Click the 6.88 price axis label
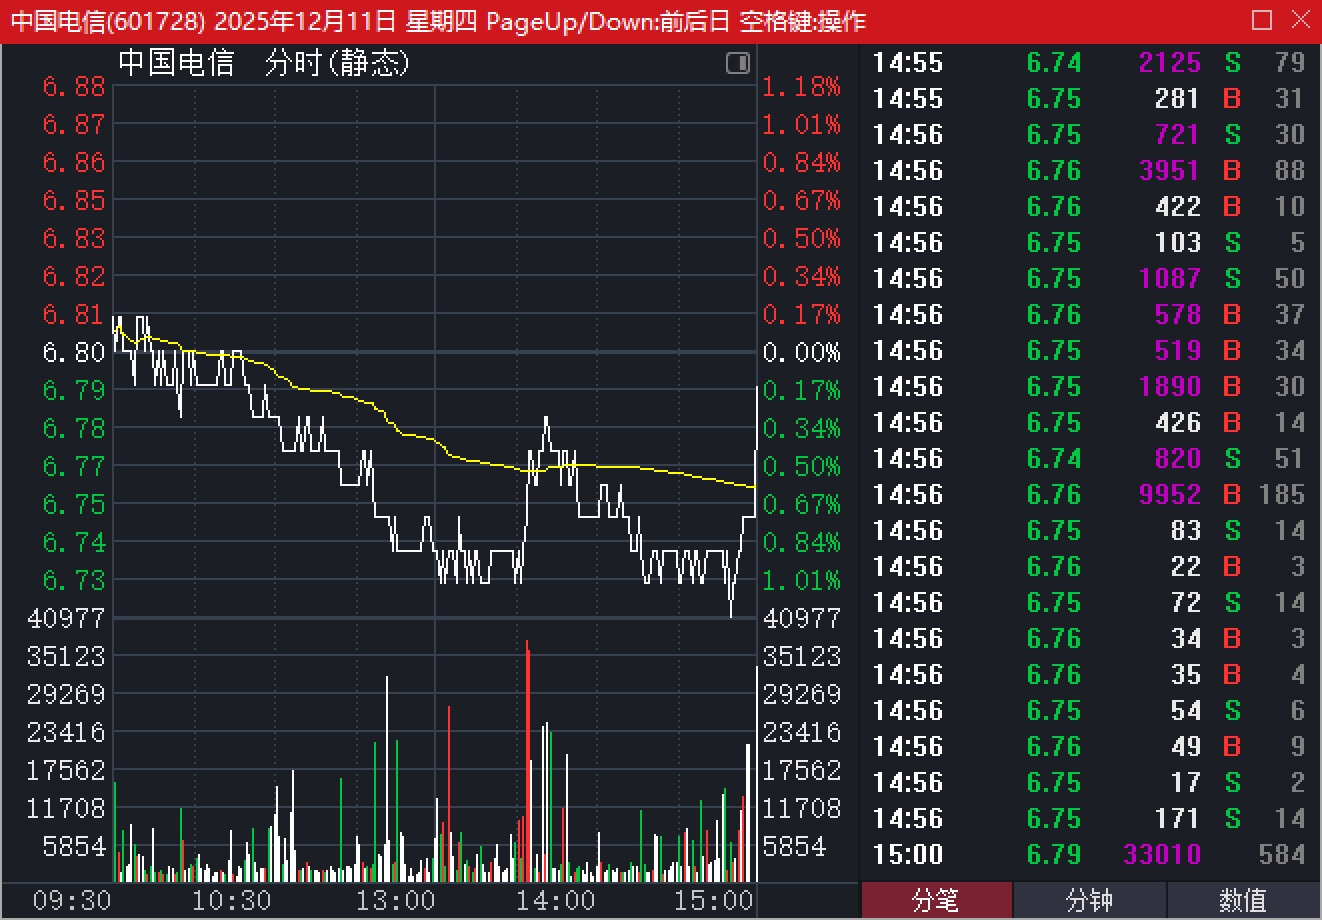This screenshot has width=1322, height=920. [74, 87]
